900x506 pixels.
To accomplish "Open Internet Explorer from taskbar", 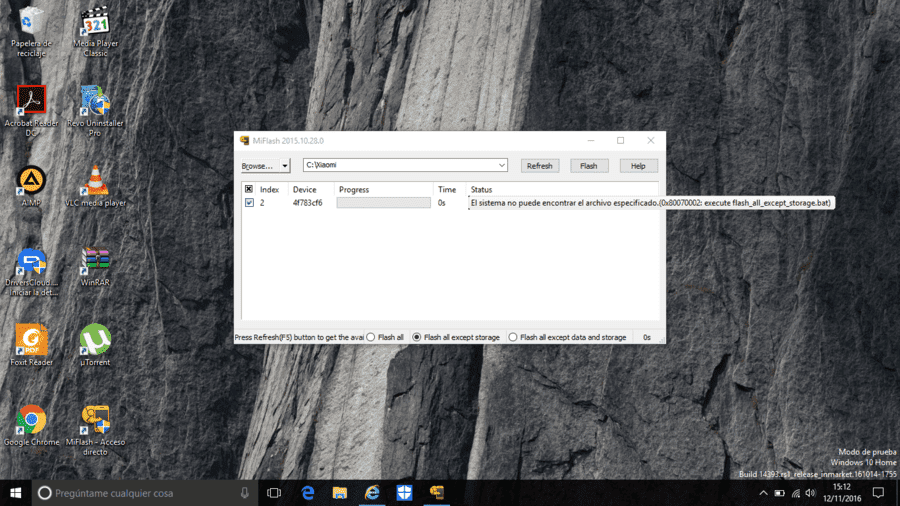I will tap(372, 493).
